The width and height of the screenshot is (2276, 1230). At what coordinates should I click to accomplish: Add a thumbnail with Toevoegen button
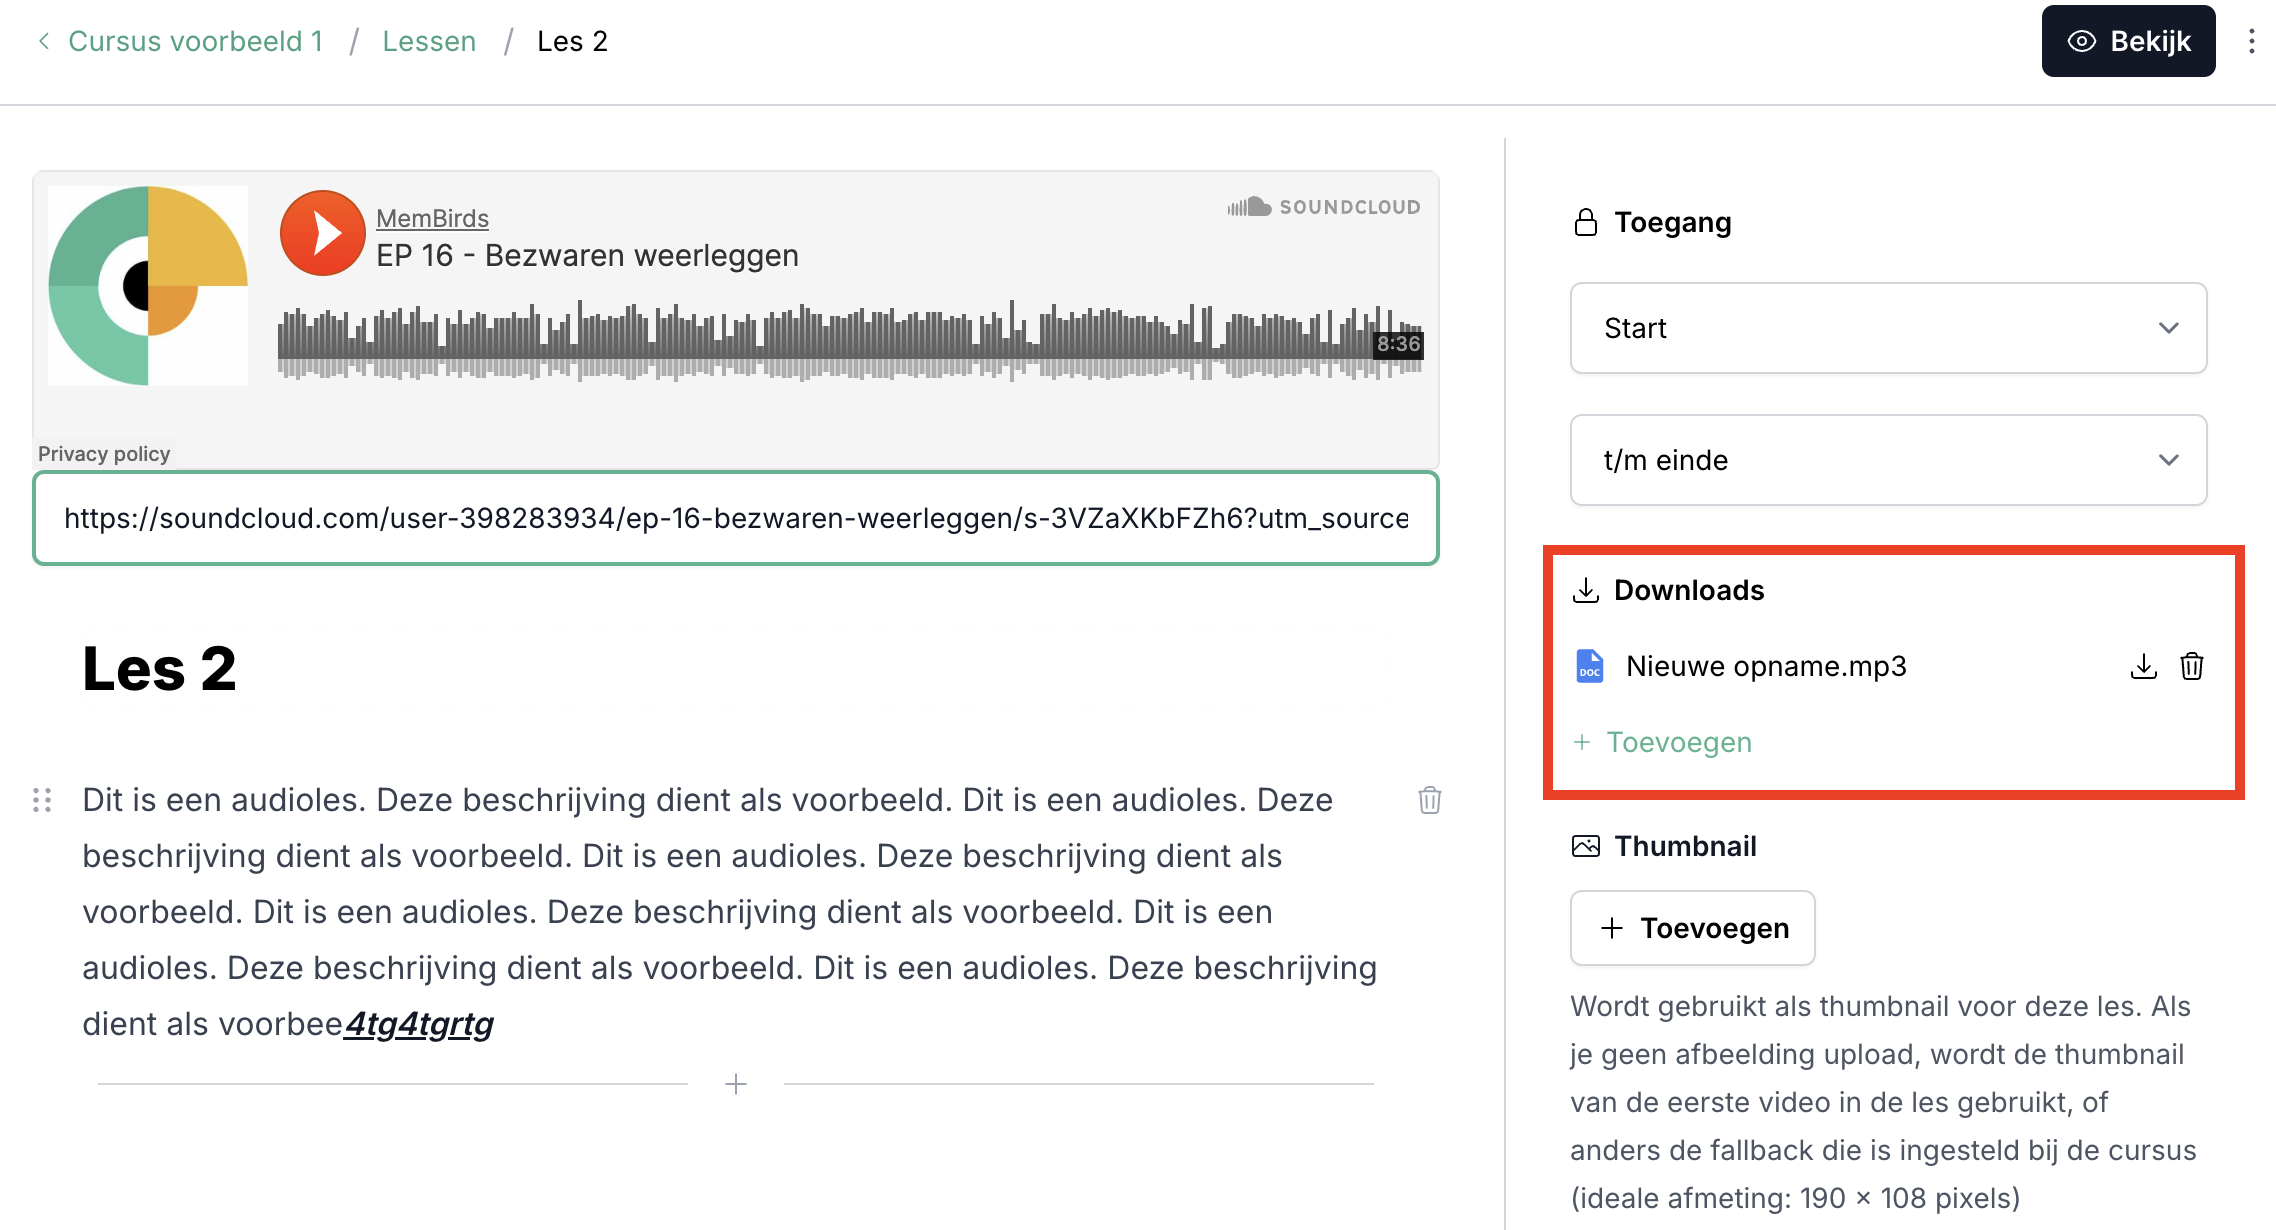1692,928
